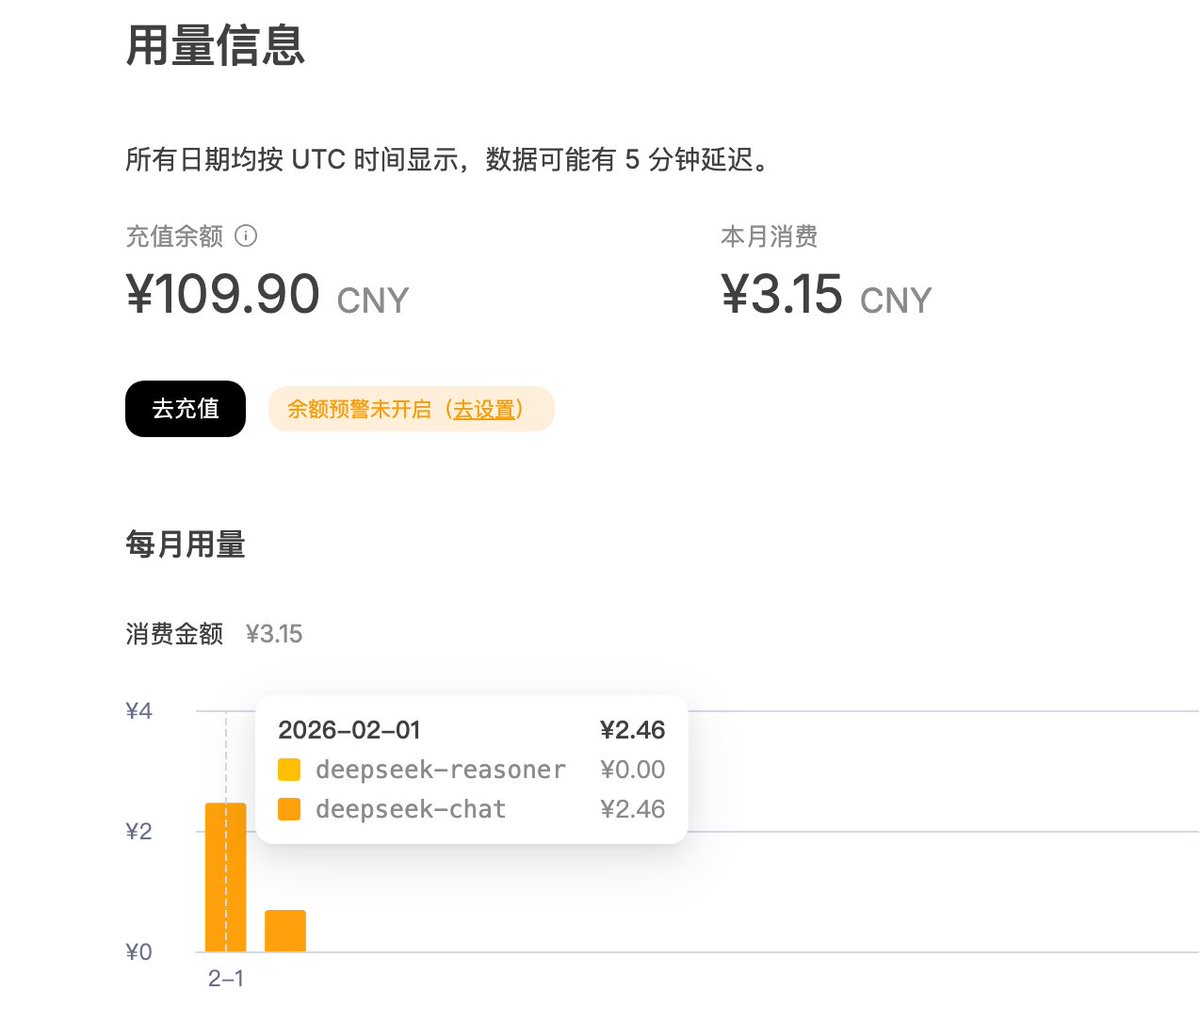Click the 用量信息 page heading

215,46
